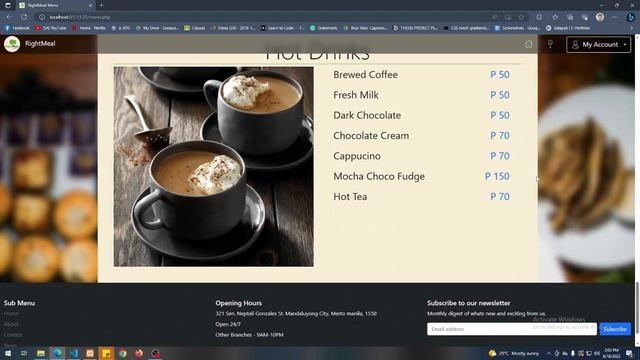Open Visual Studio Code from taskbar
The width and height of the screenshot is (640, 360).
[x=73, y=353]
